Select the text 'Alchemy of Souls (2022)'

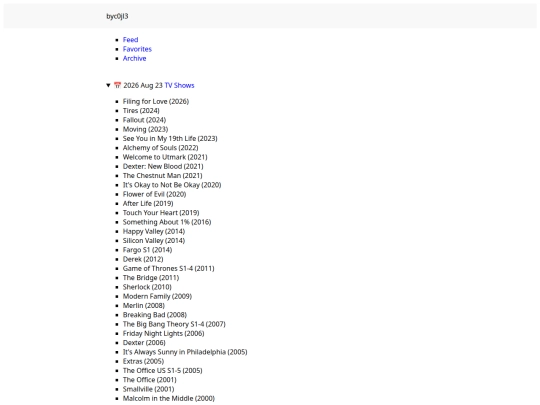tap(160, 148)
